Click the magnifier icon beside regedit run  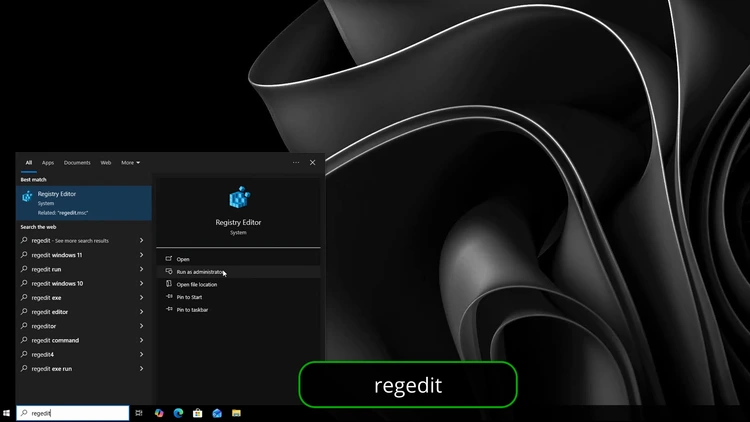coord(24,269)
